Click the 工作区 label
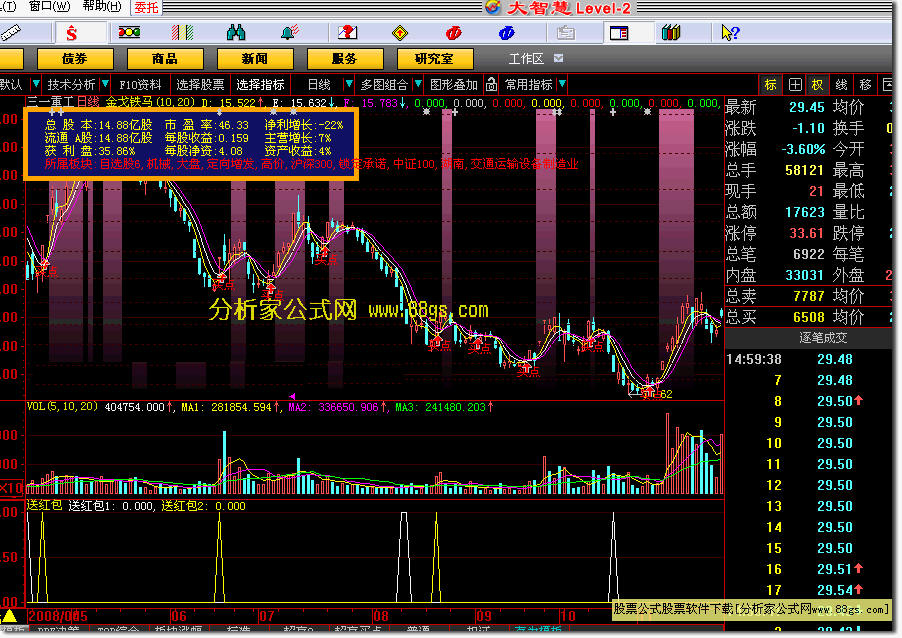Screen dimensions: 902x638 [x=526, y=59]
